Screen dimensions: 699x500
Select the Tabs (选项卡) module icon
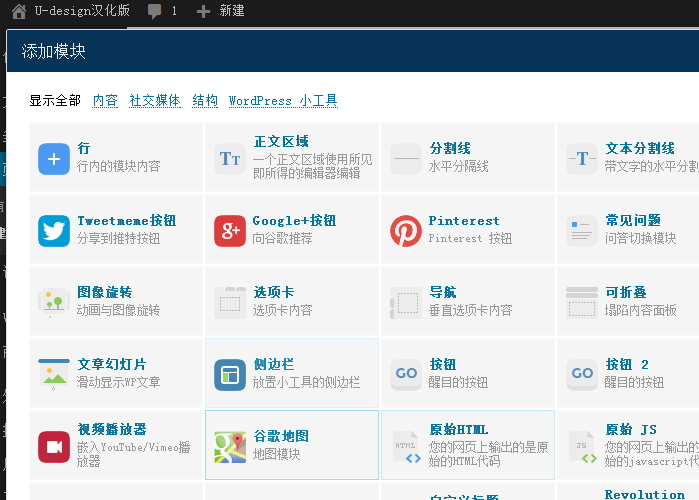pyautogui.click(x=230, y=303)
